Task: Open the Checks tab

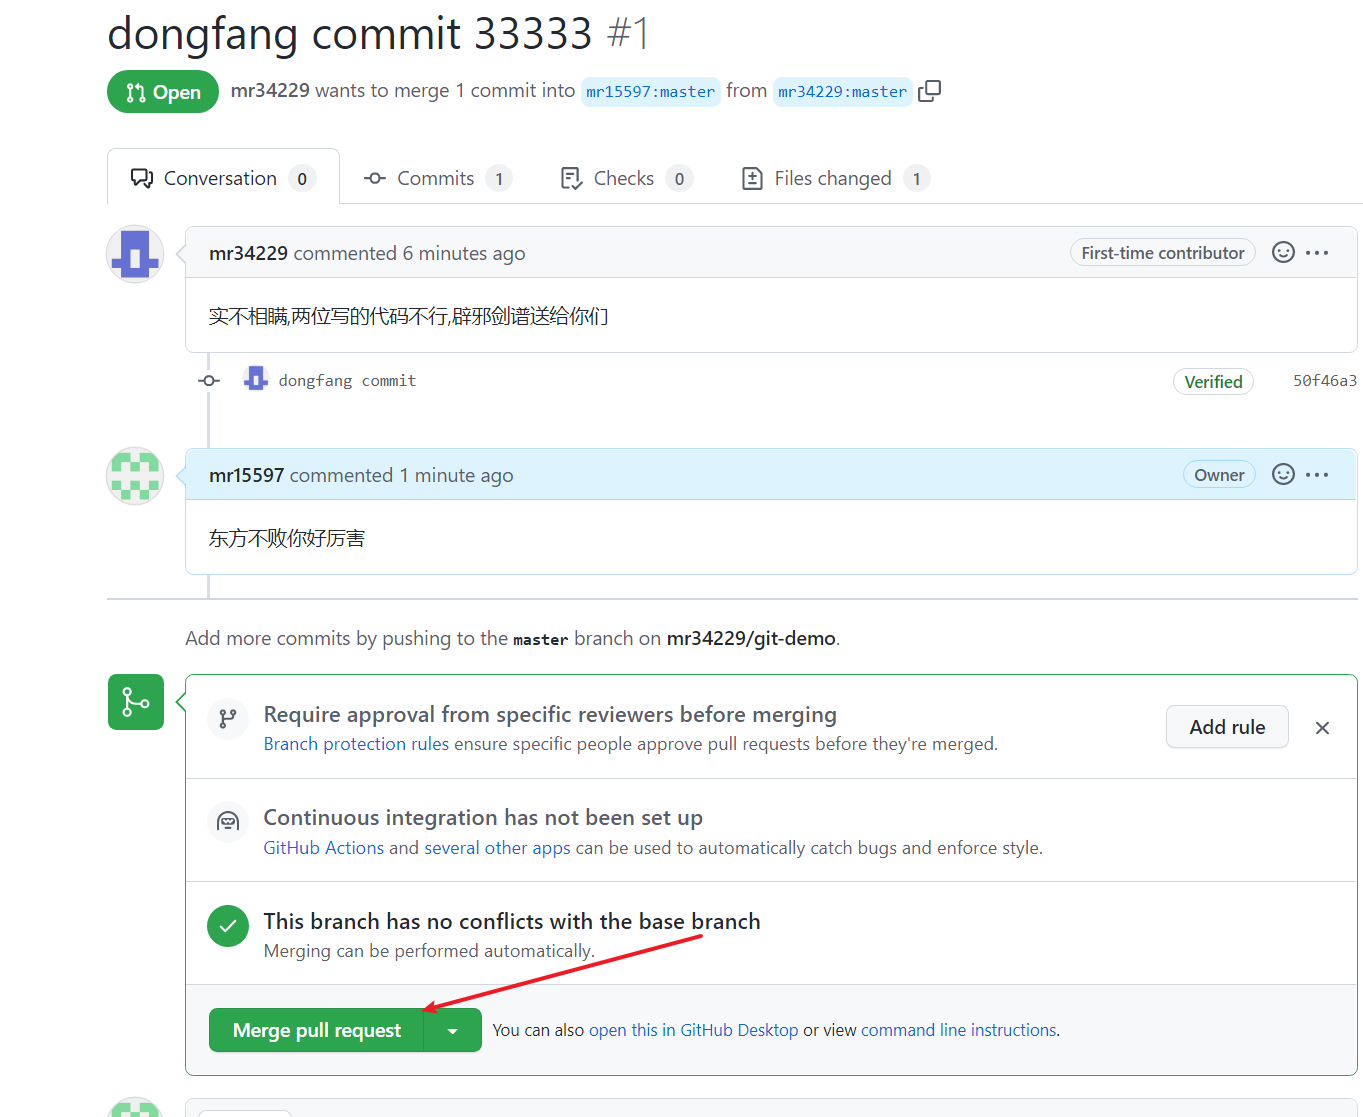Action: 626,178
